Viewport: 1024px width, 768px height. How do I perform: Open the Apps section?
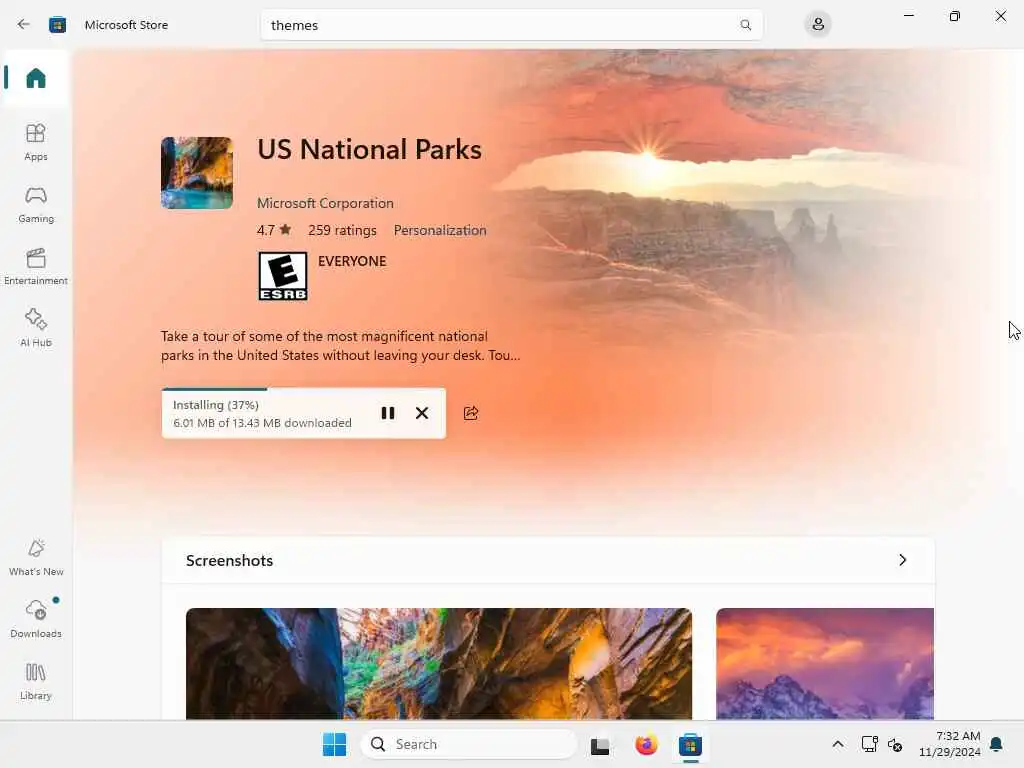point(36,142)
